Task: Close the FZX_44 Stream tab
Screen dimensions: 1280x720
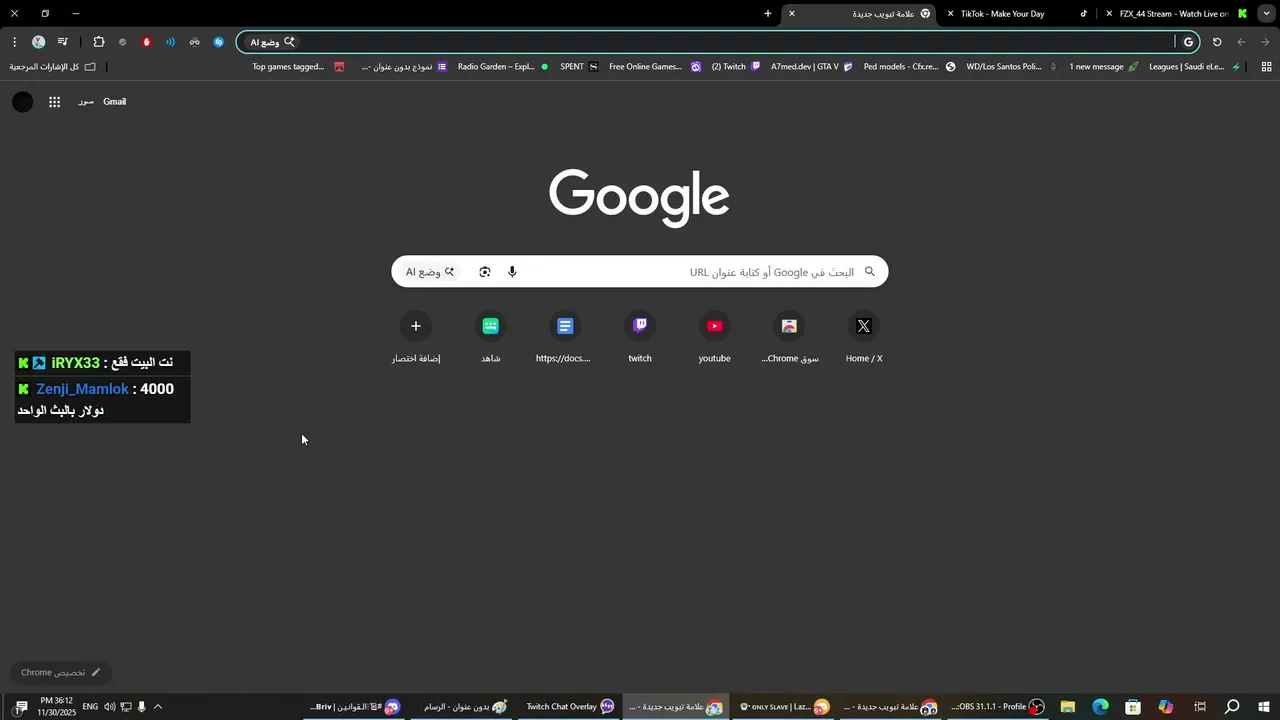Action: click(x=1109, y=14)
